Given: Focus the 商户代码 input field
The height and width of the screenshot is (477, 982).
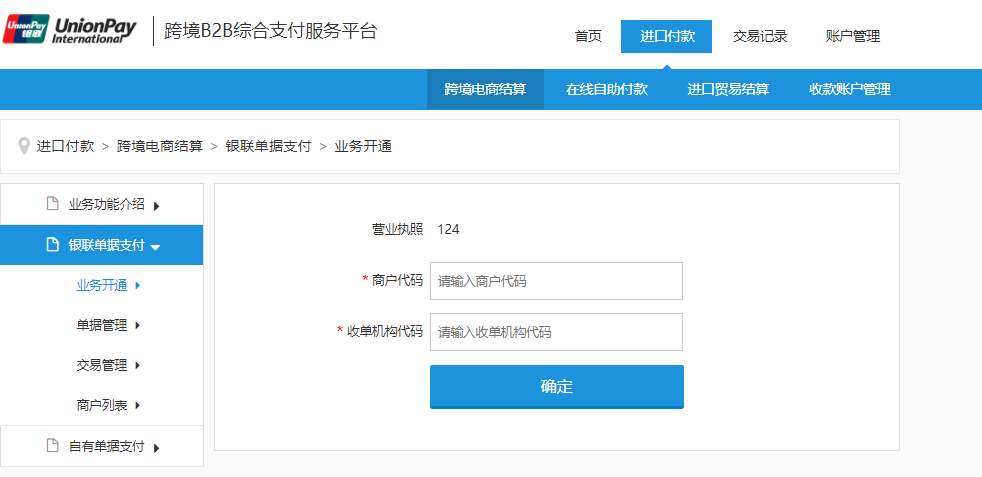Looking at the screenshot, I should click(x=556, y=281).
